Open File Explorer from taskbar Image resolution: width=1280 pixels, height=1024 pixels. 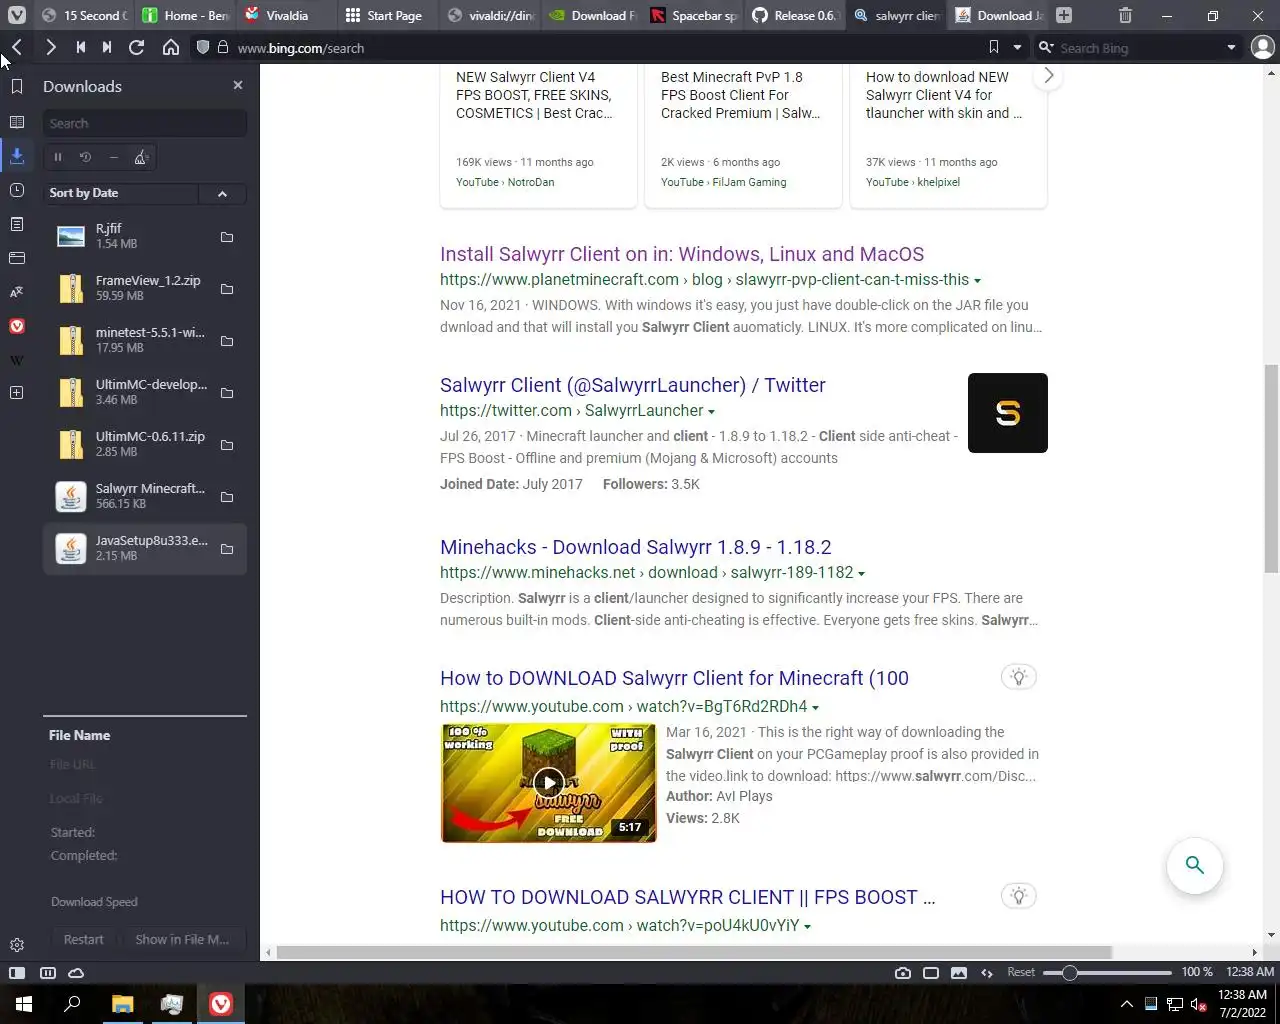[122, 1004]
